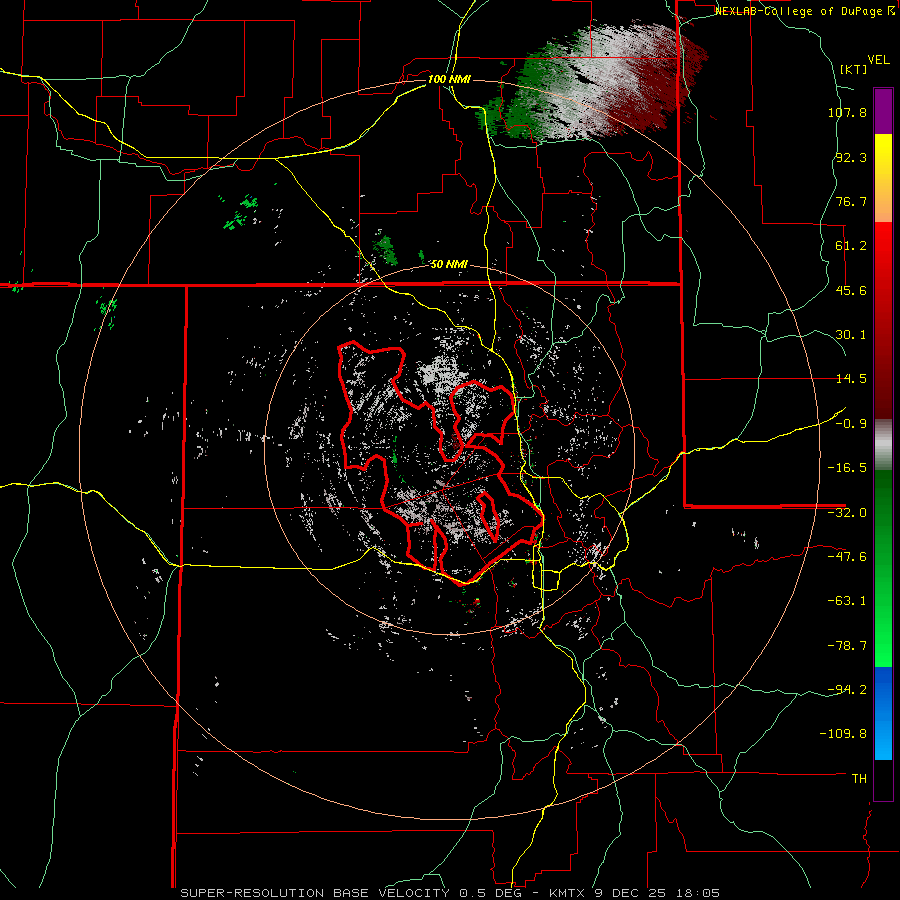Click the large velocity echo near the top
Screen dimensions: 900x900
click(x=594, y=80)
